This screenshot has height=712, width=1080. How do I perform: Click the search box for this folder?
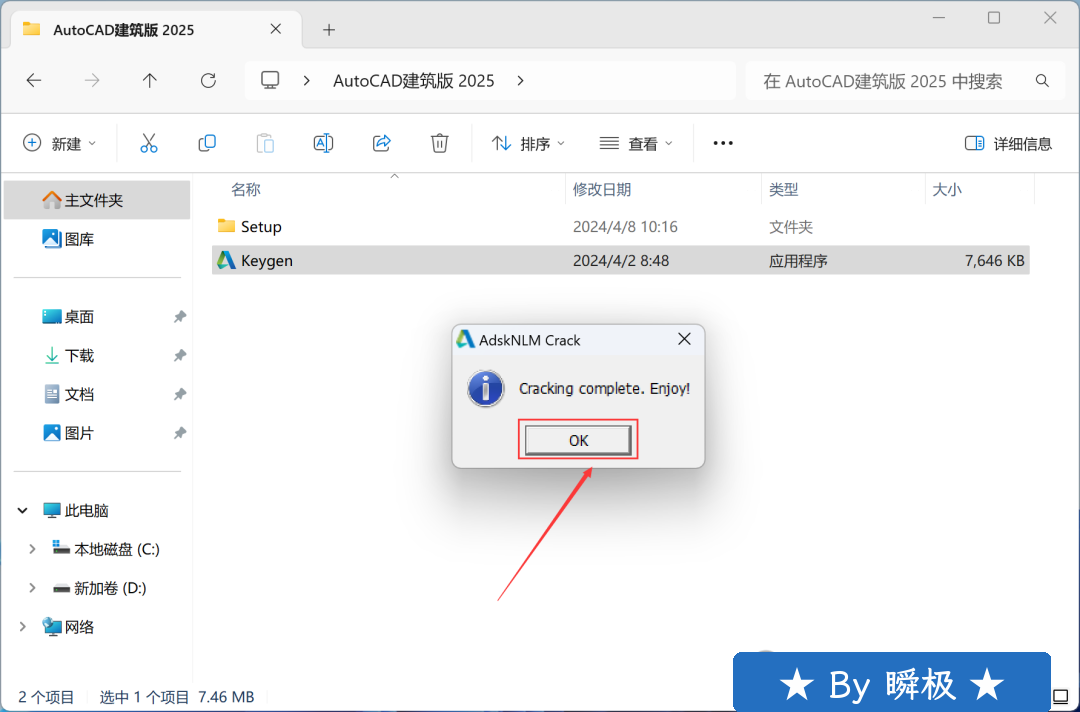pos(895,81)
